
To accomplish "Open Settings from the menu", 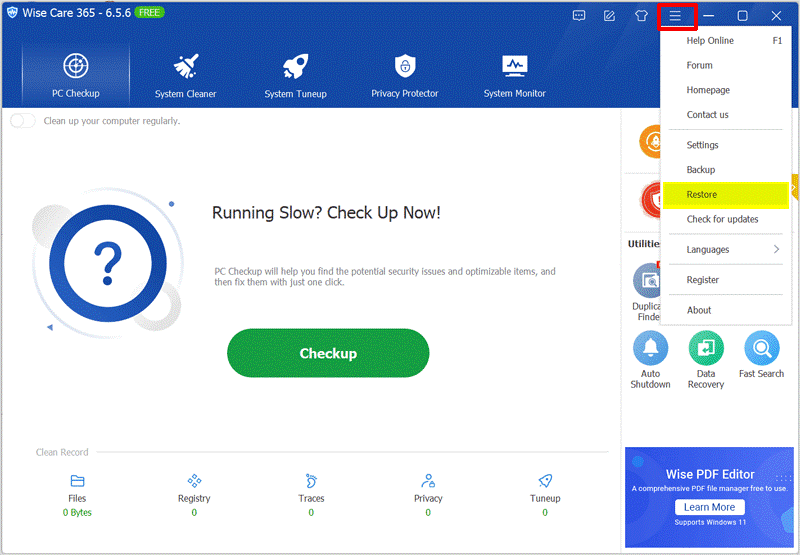I will [x=725, y=145].
